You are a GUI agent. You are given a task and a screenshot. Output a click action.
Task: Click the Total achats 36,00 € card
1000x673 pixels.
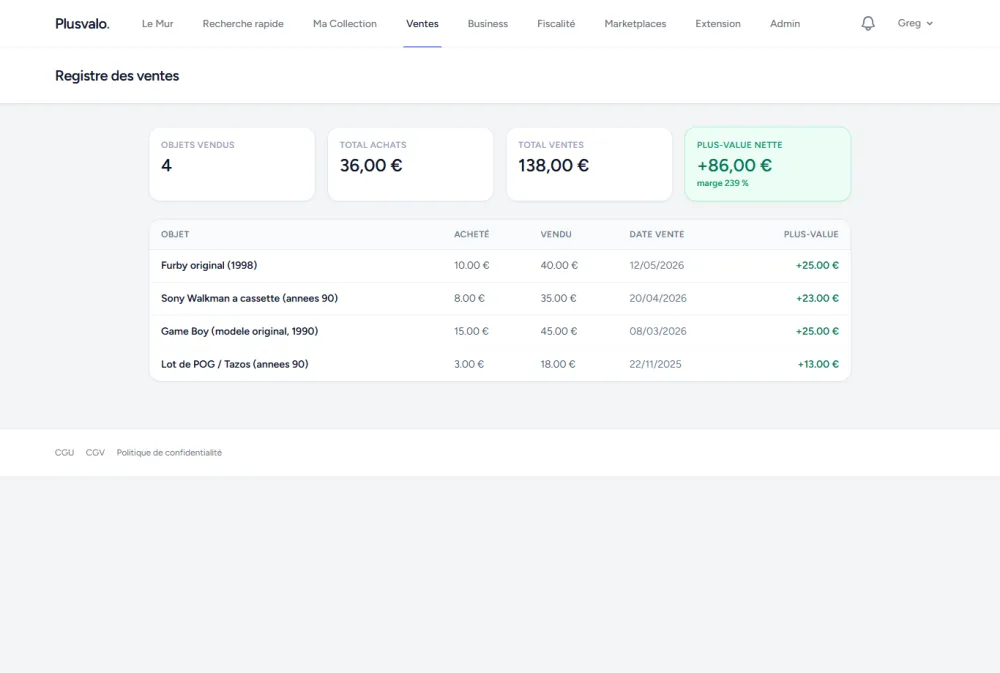[411, 164]
